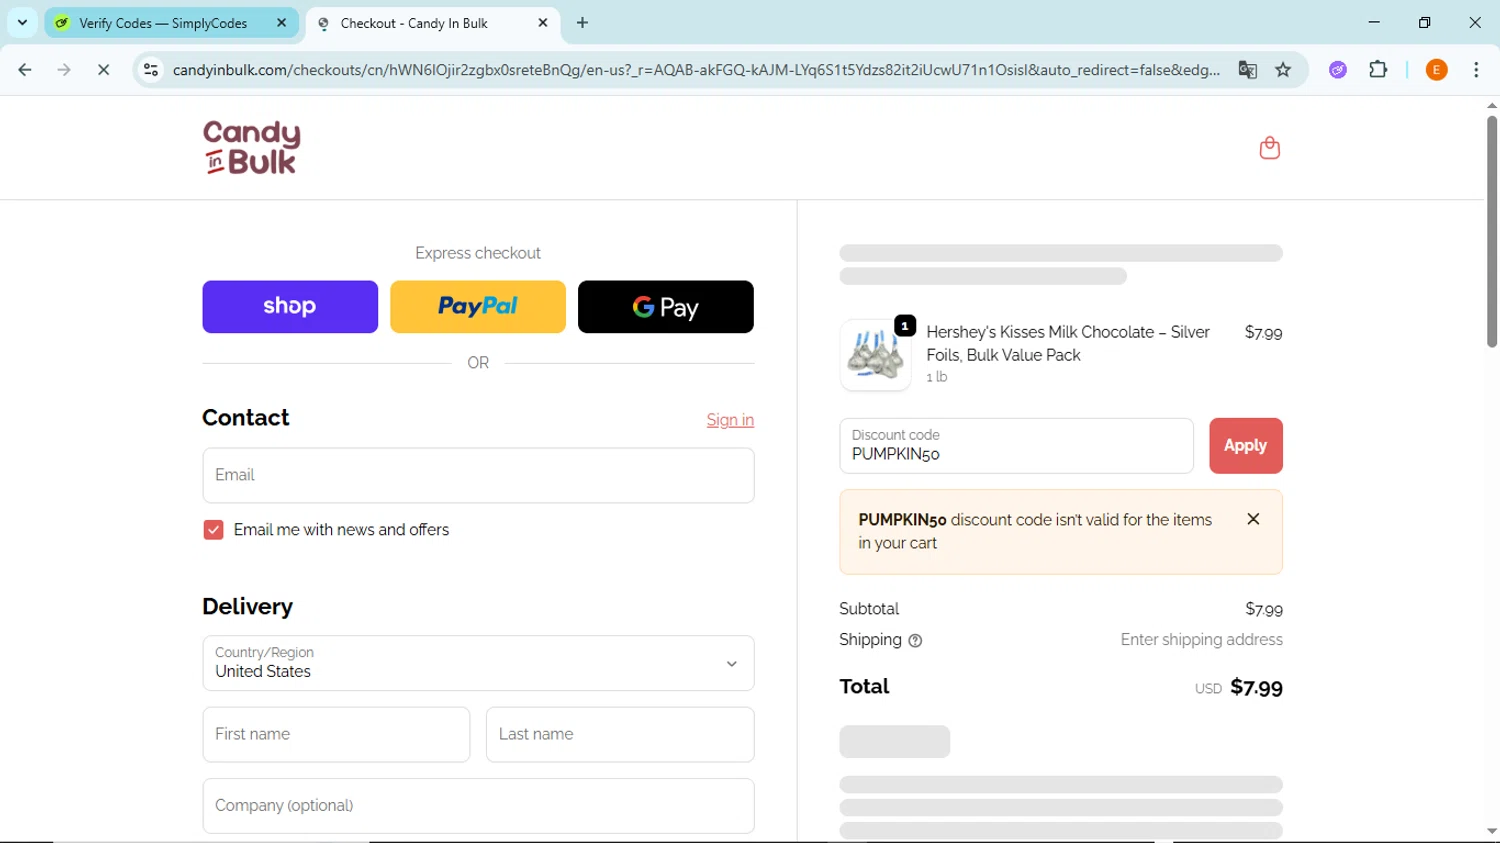This screenshot has height=843, width=1500.
Task: Click the Hershey's Kisses product title
Action: click(x=1068, y=343)
